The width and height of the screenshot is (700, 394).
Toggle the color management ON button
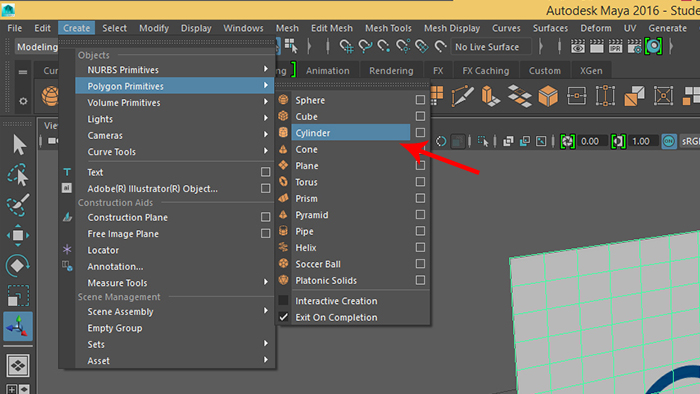[x=669, y=141]
